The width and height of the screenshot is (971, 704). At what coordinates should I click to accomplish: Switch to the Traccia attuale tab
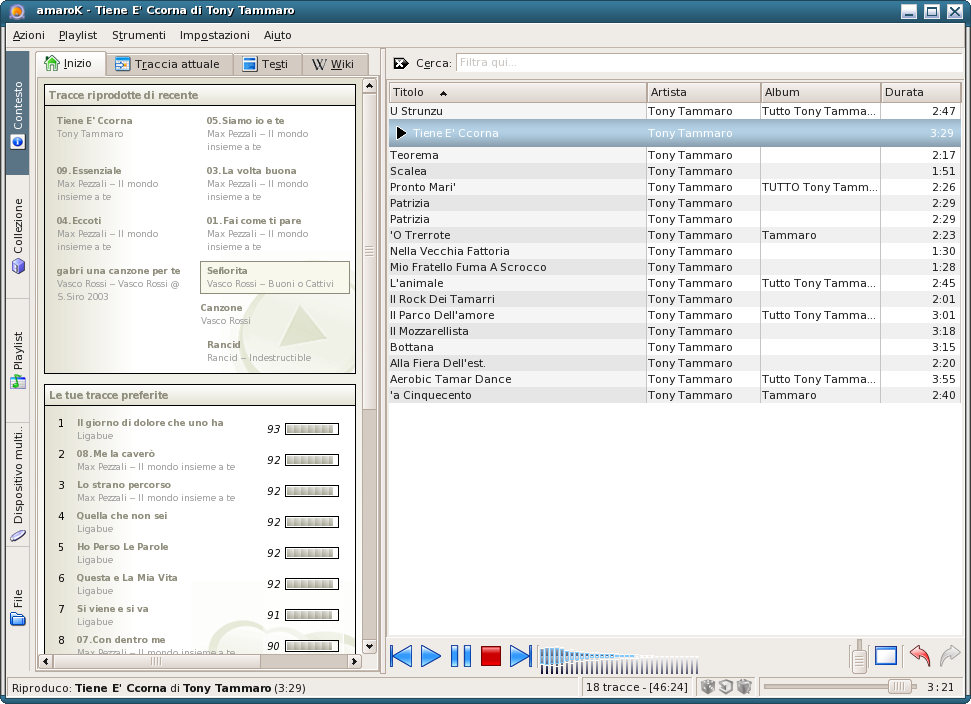[x=168, y=64]
